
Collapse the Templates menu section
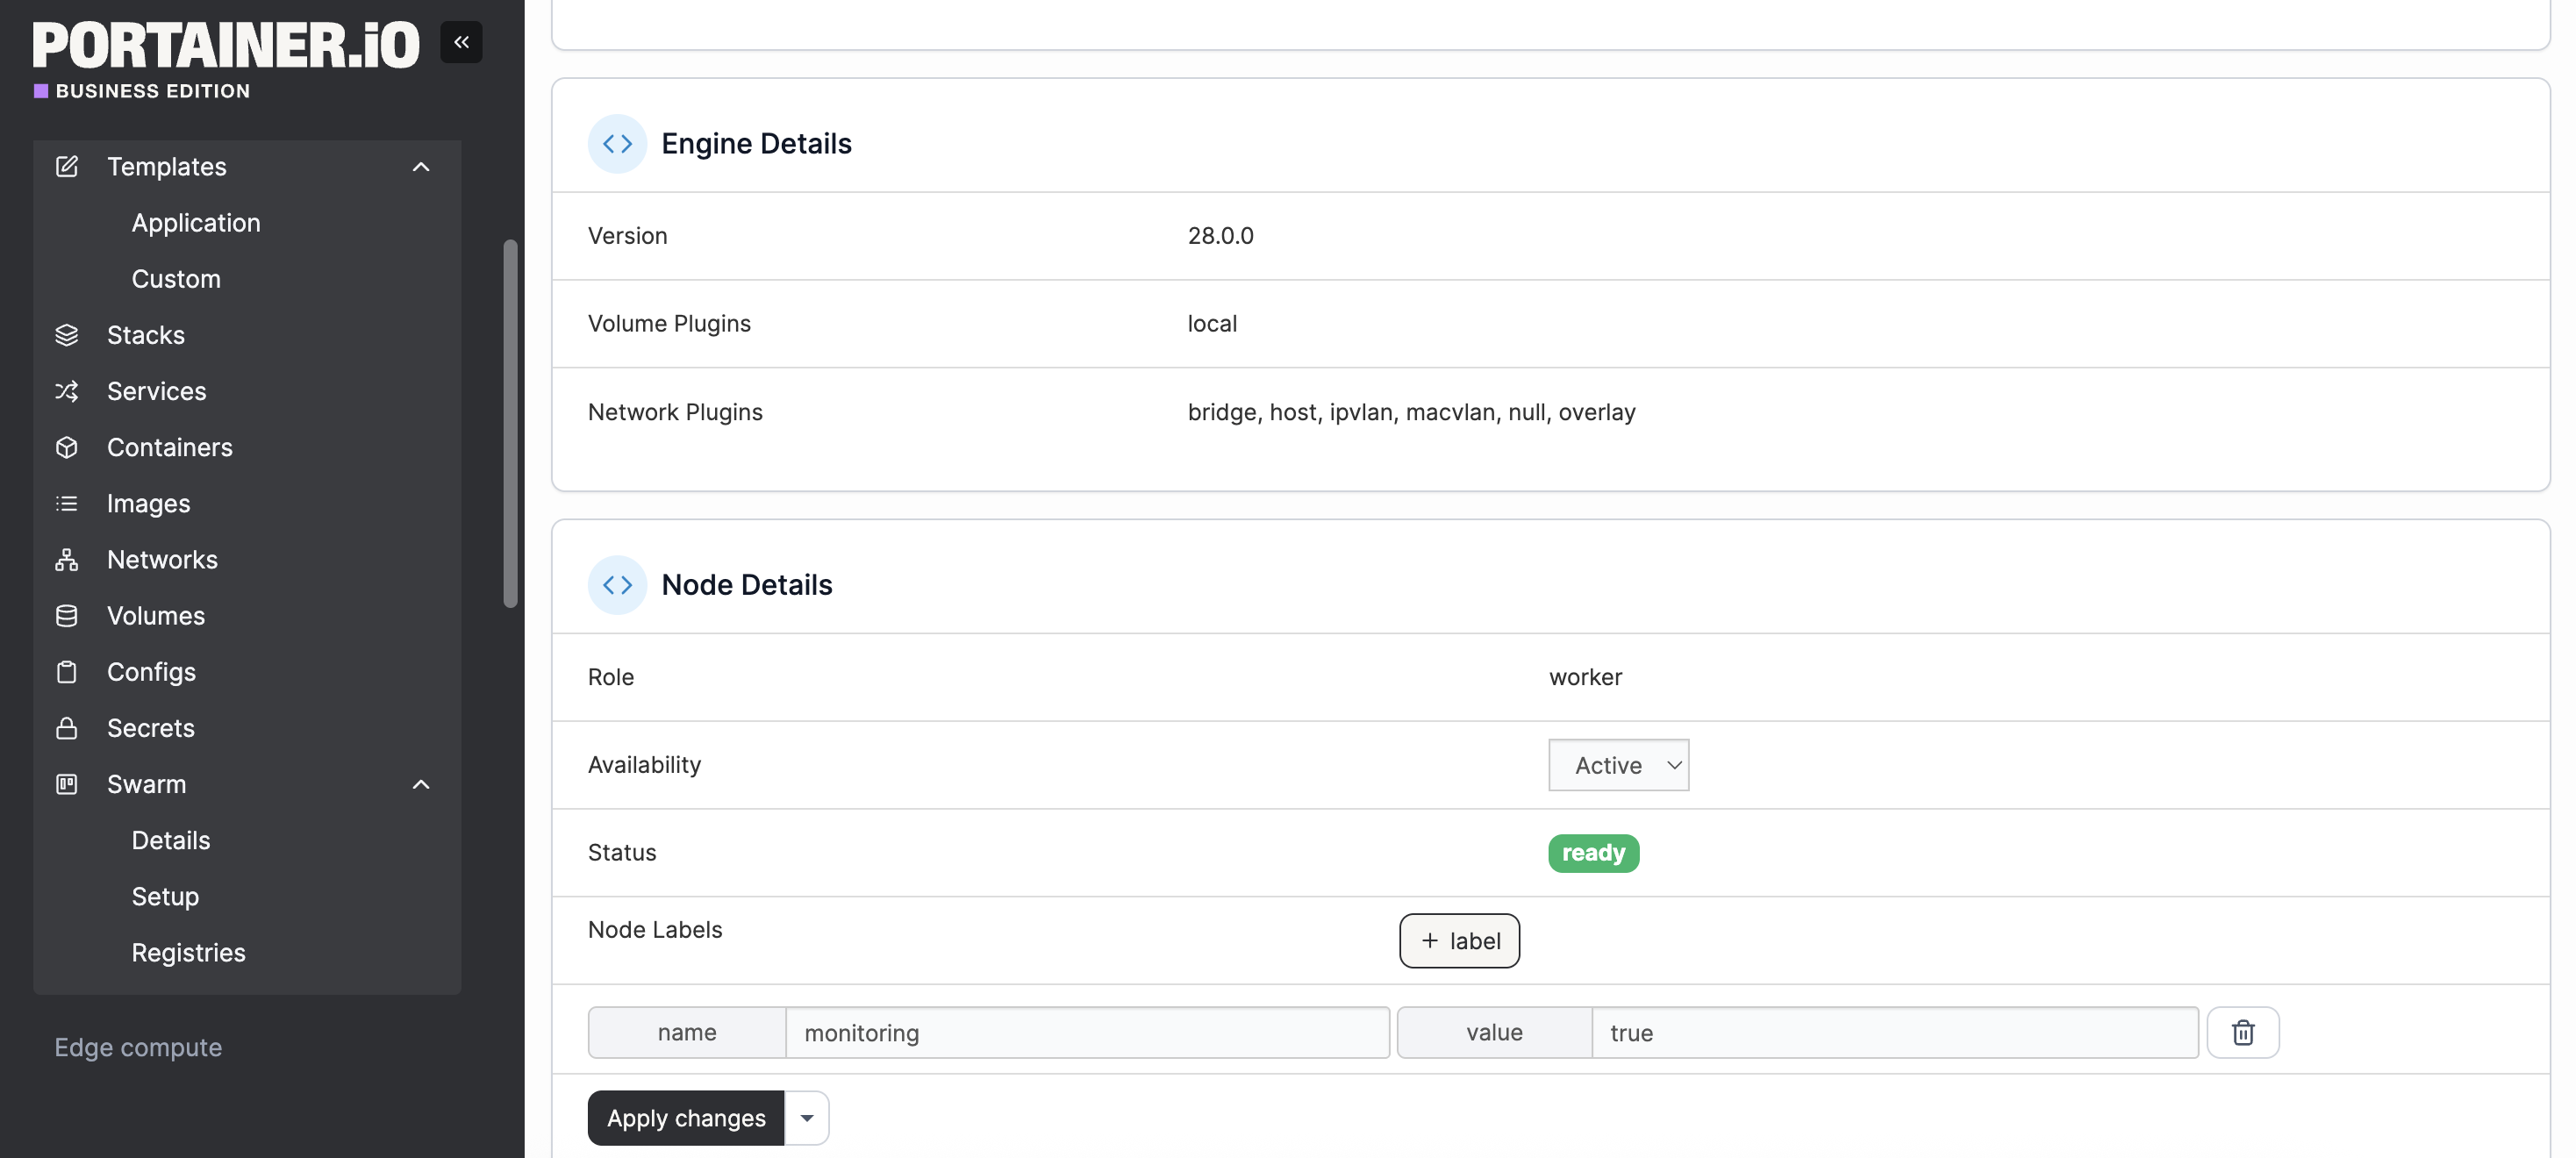pos(421,167)
